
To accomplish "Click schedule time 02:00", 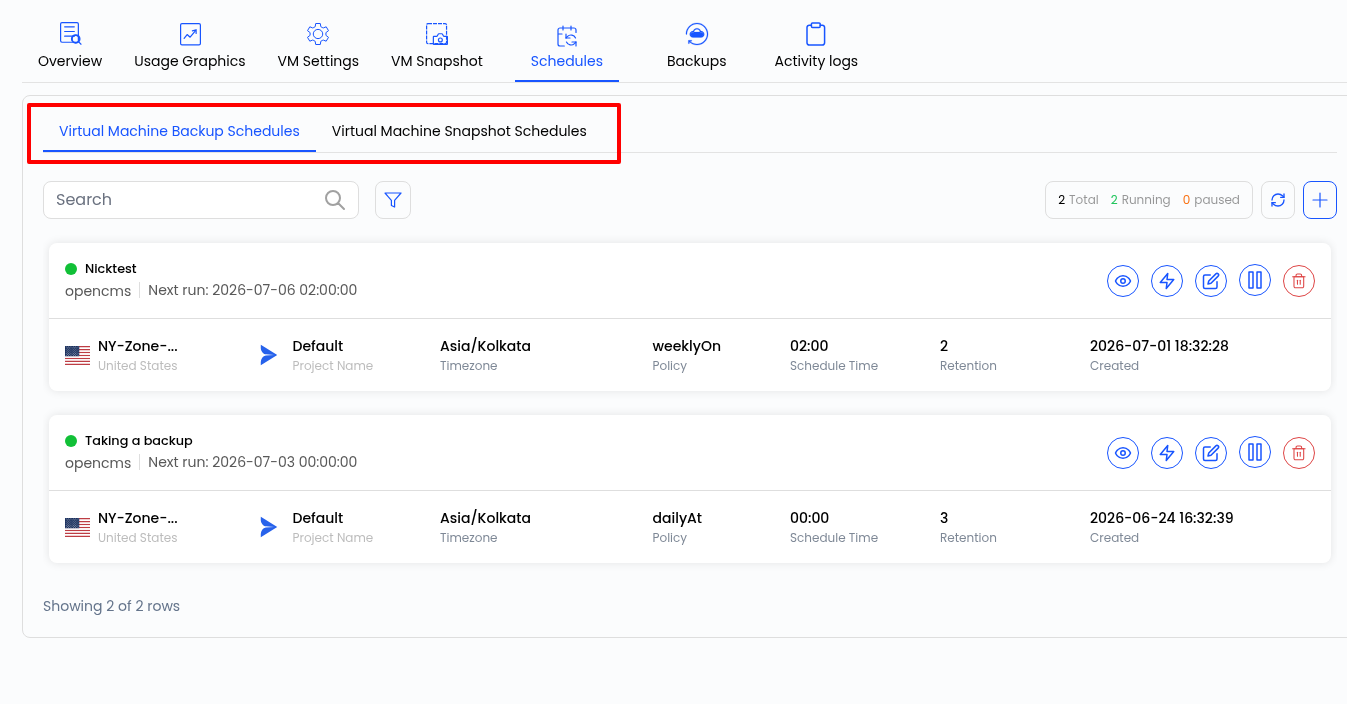I will 809,346.
